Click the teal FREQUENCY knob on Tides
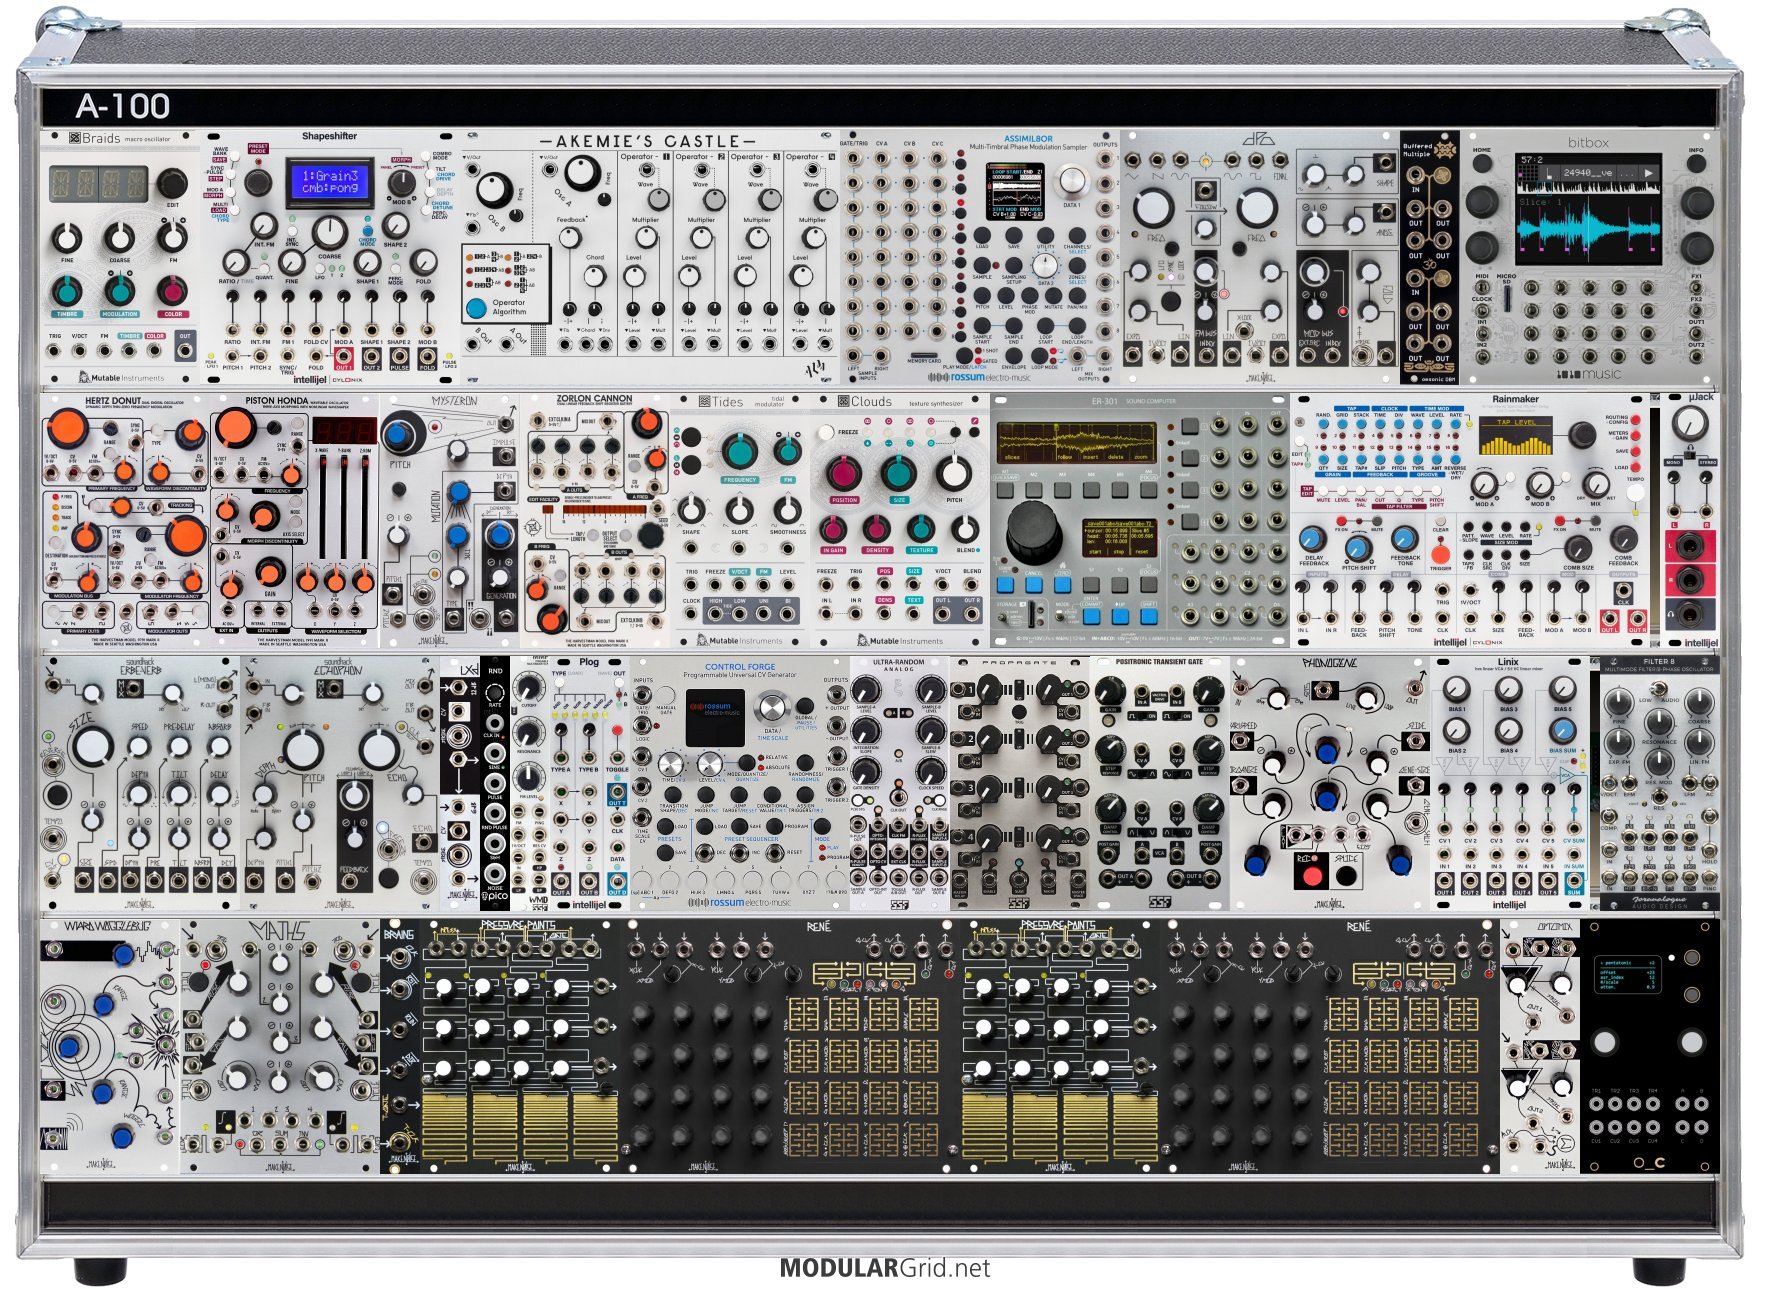 pyautogui.click(x=740, y=451)
